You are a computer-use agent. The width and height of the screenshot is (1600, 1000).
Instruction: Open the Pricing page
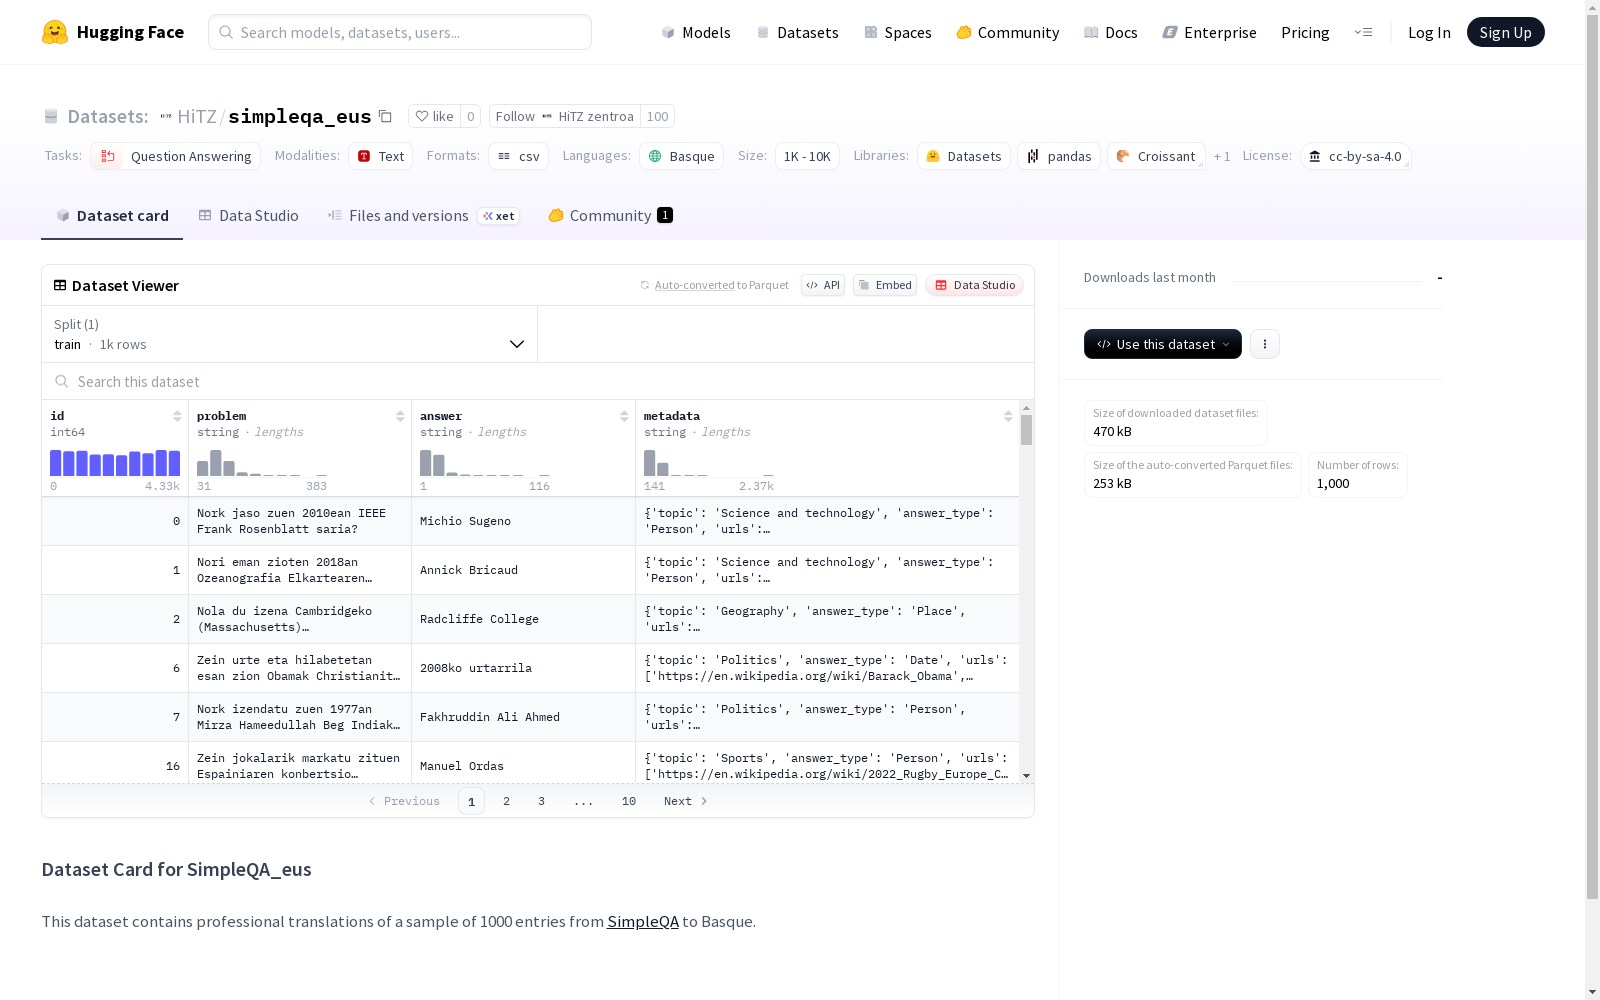point(1305,32)
